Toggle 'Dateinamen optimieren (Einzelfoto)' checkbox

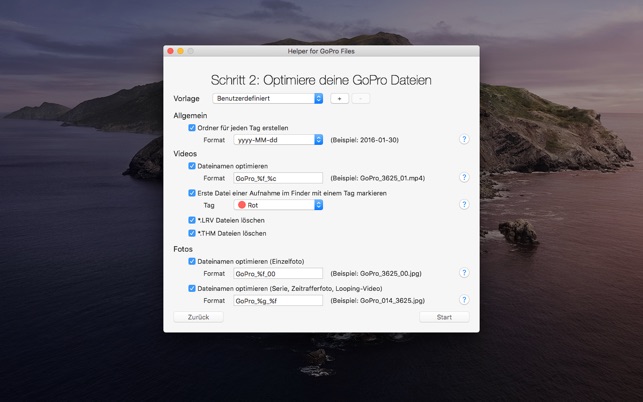[192, 261]
